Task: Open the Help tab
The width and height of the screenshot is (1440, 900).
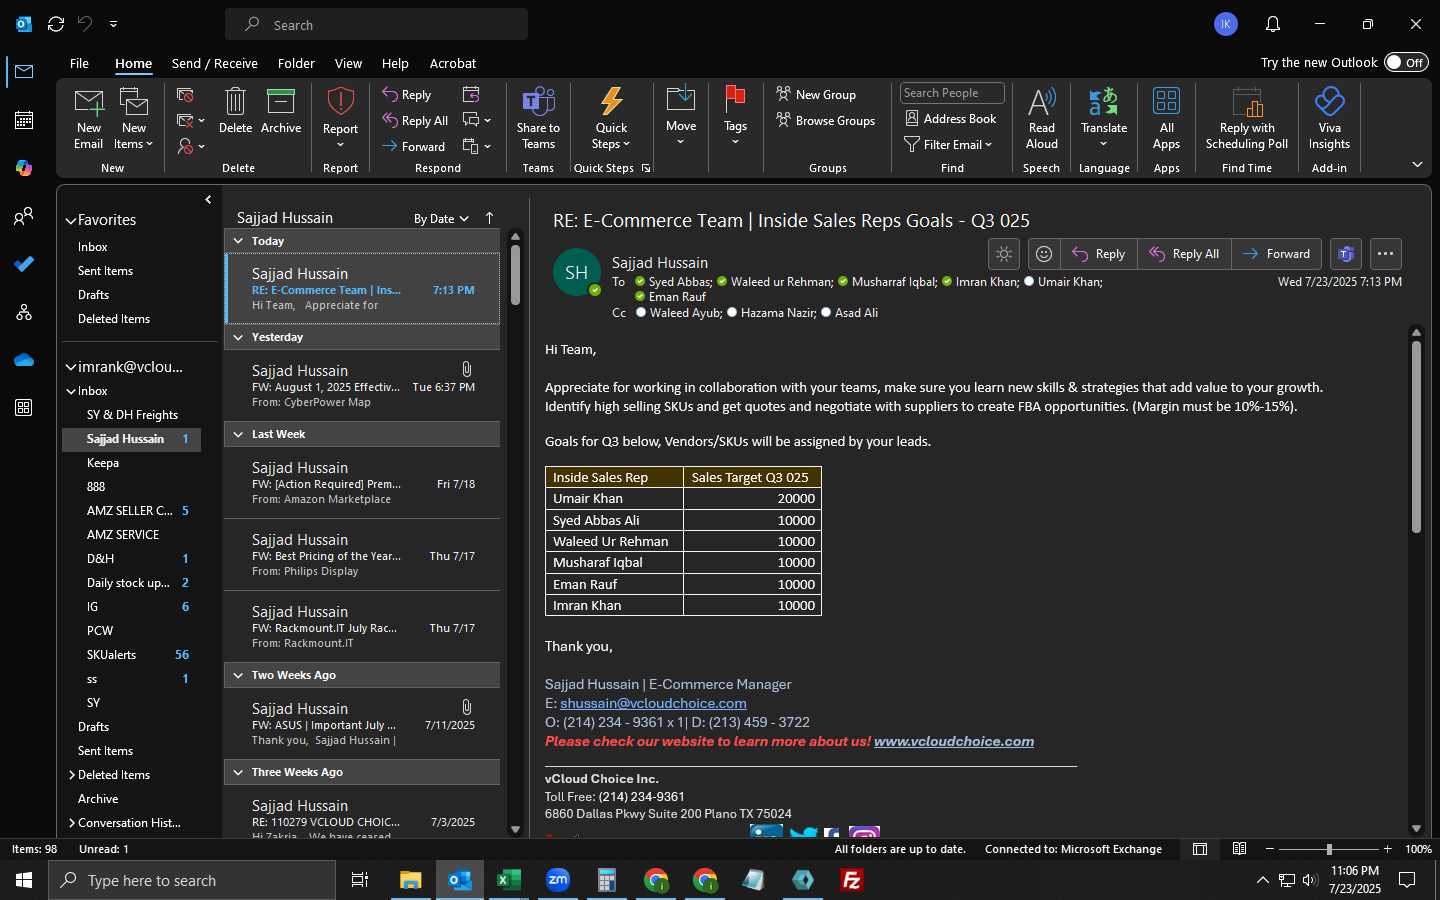Action: coord(395,63)
